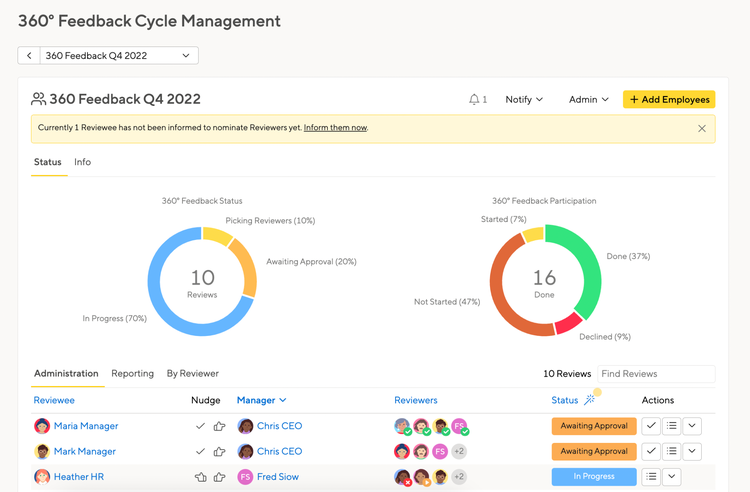Go back using the left arrow button
The width and height of the screenshot is (750, 492).
(x=29, y=55)
